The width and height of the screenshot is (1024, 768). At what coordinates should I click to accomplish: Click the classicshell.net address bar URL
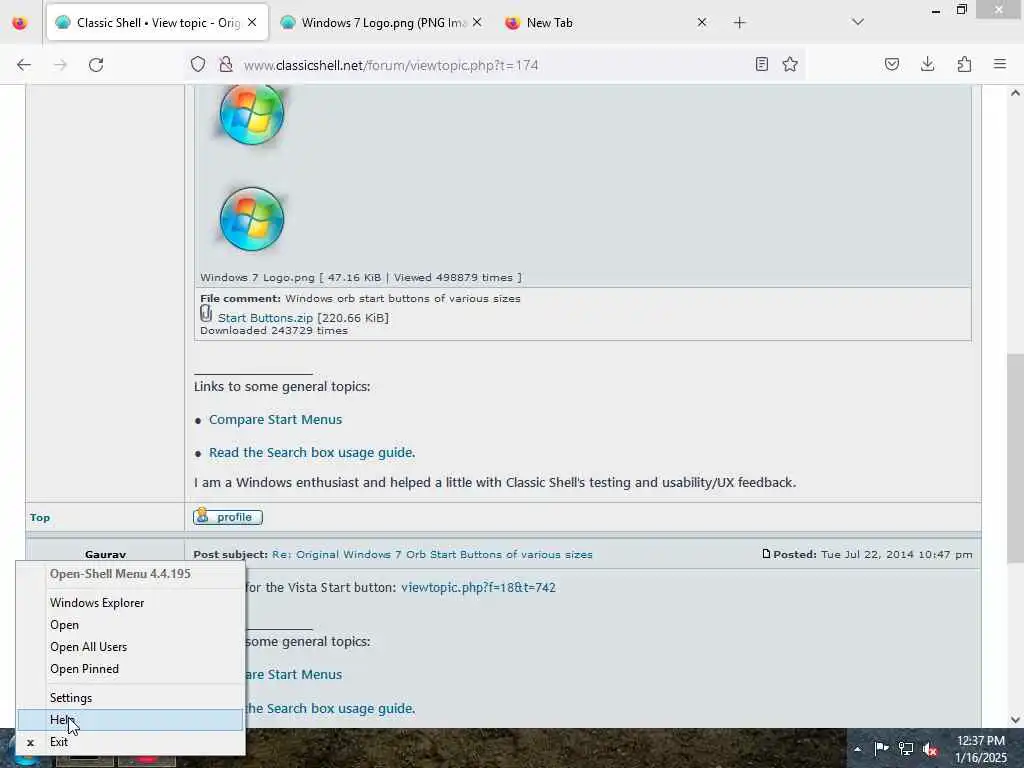pos(391,65)
